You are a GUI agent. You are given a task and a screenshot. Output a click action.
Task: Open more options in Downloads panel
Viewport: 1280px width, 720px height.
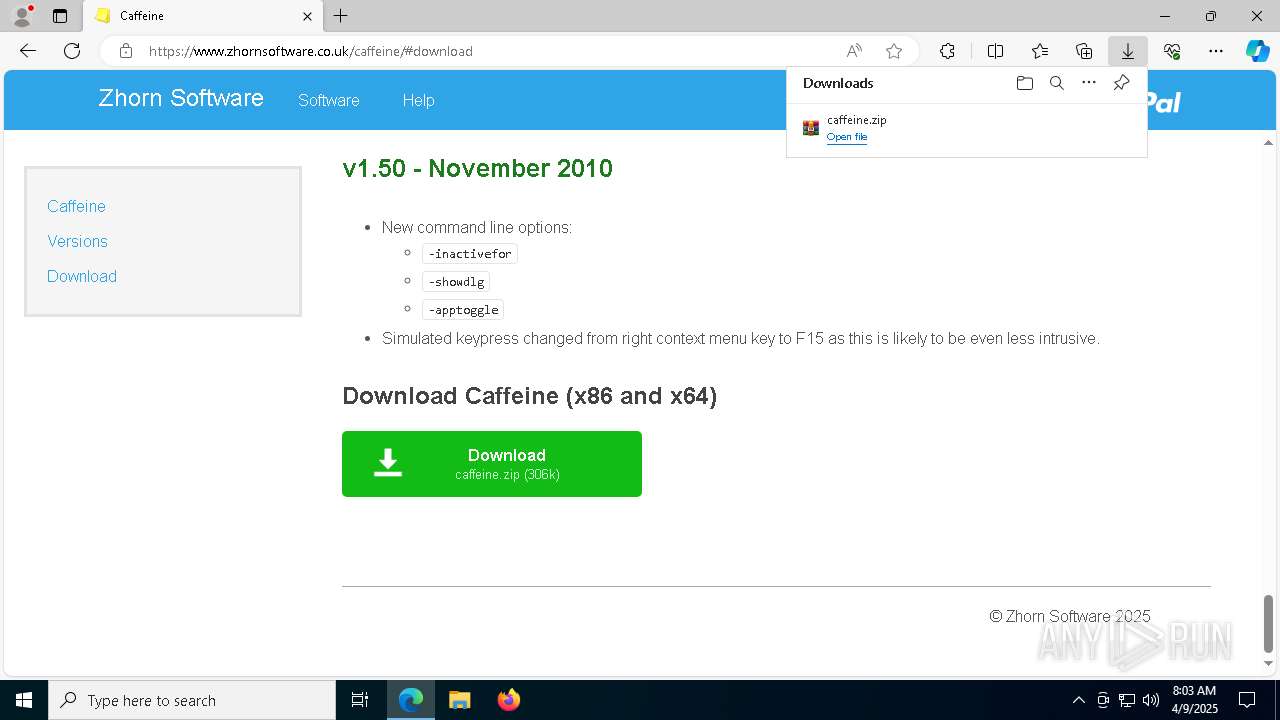1089,83
